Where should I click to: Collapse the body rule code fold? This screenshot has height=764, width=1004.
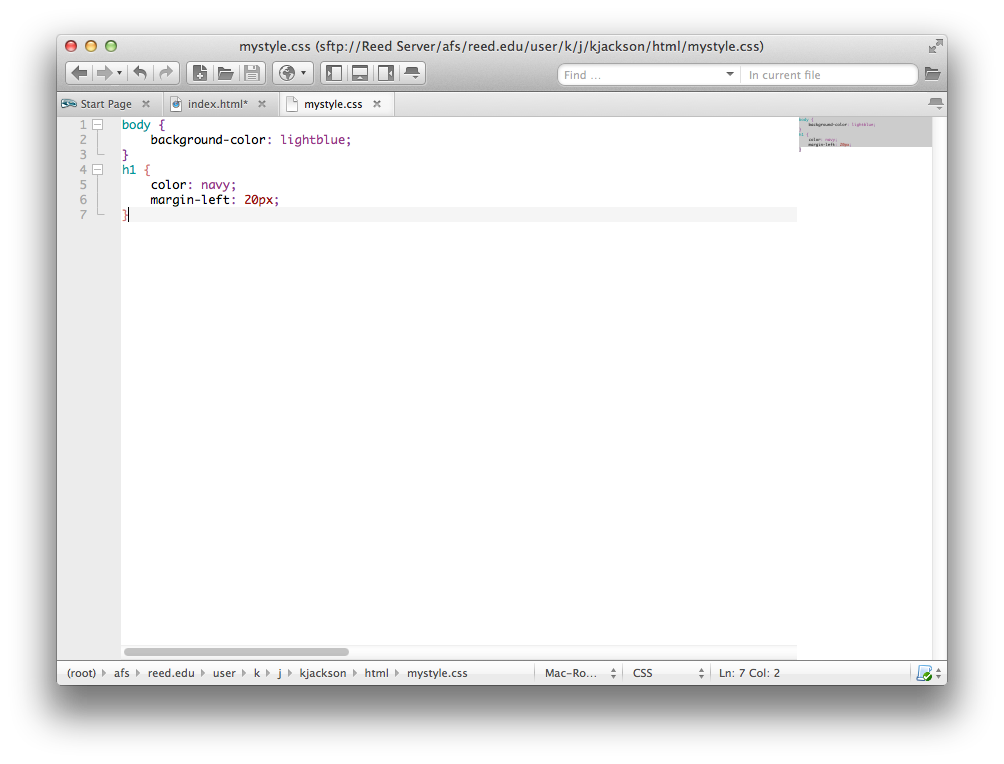[97, 124]
